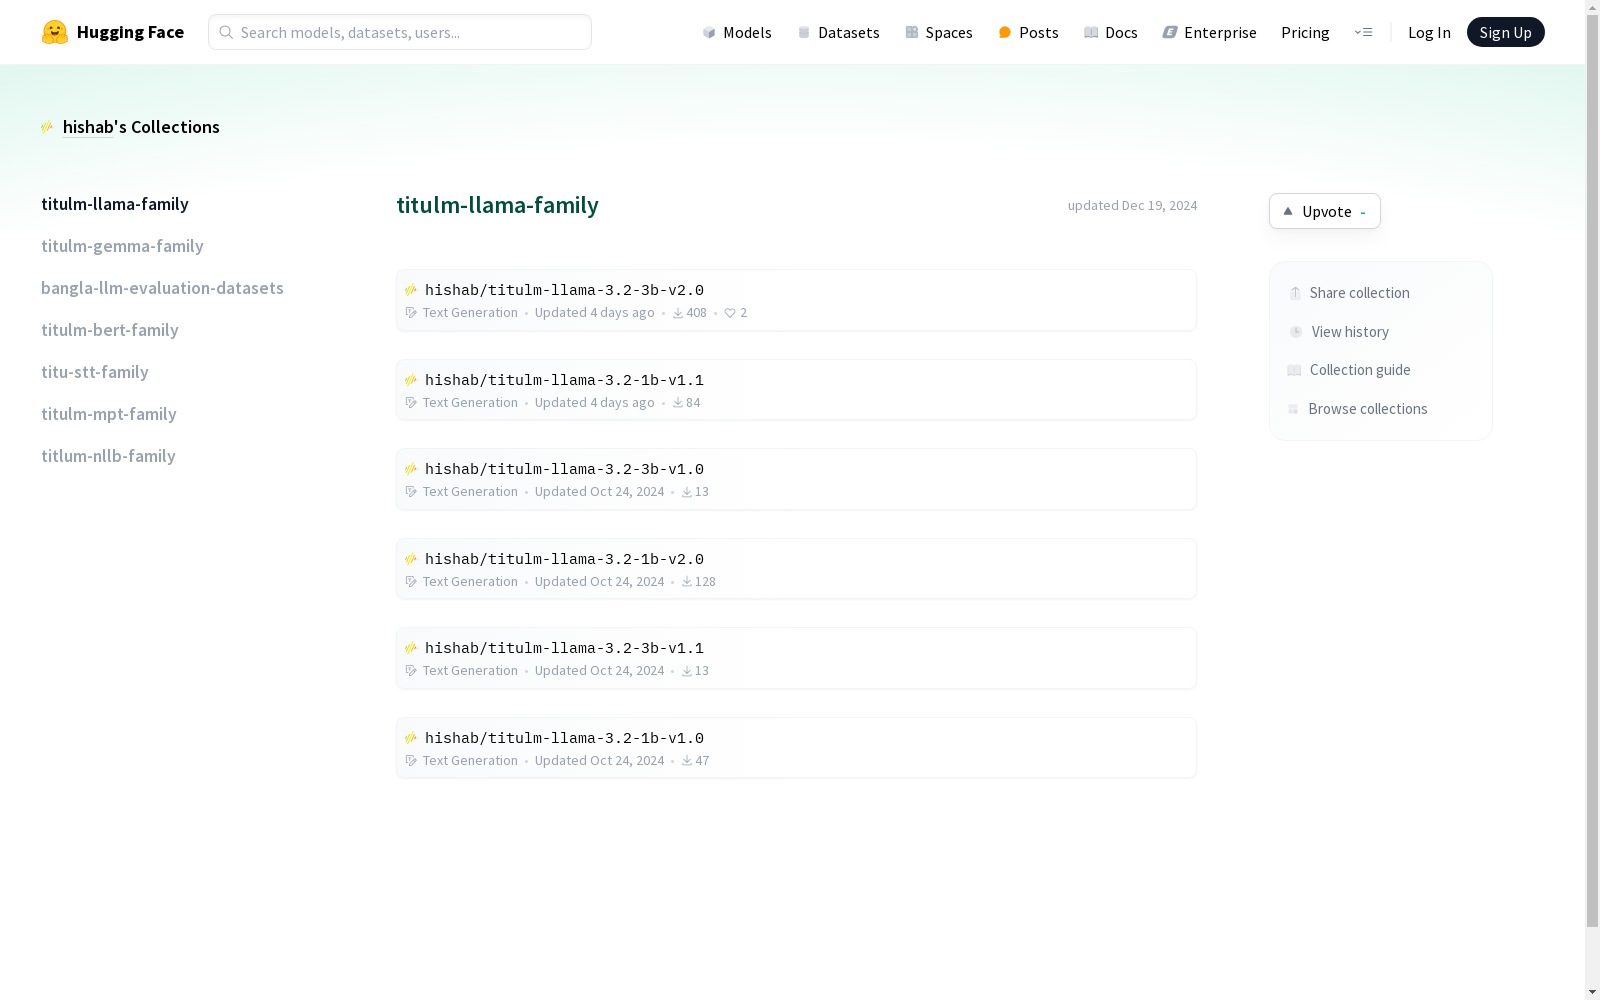This screenshot has width=1600, height=1000.
Task: Click the titulm-llama-family collection heading
Action: pos(497,205)
